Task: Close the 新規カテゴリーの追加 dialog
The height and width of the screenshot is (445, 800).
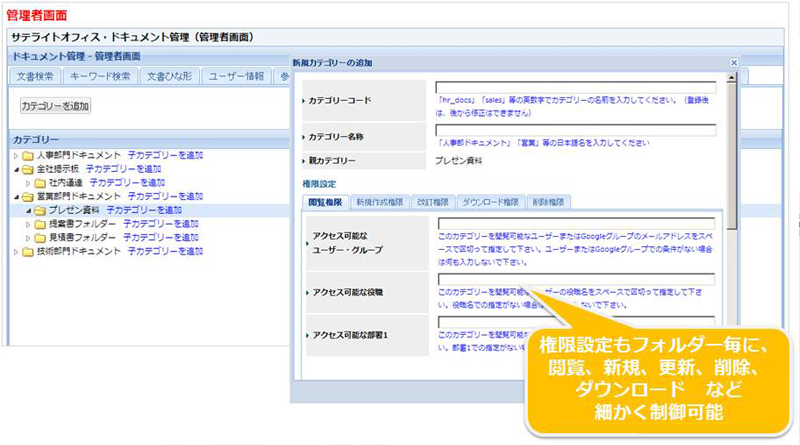Action: (734, 62)
